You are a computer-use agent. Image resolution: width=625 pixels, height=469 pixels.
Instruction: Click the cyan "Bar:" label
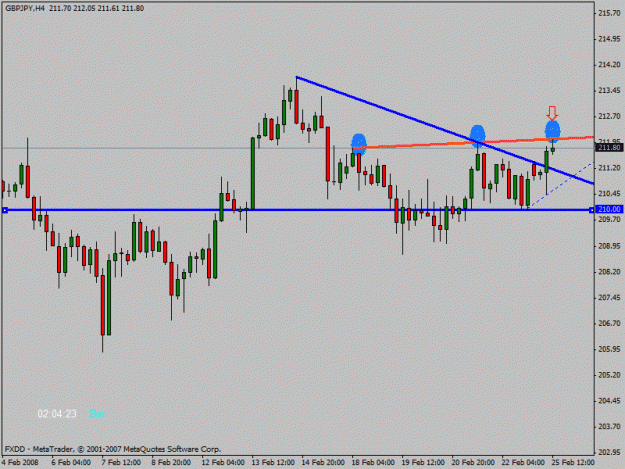97,414
